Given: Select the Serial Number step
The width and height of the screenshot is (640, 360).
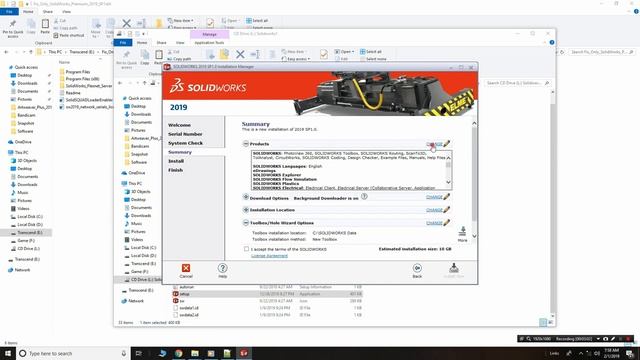Looking at the screenshot, I should (x=185, y=134).
